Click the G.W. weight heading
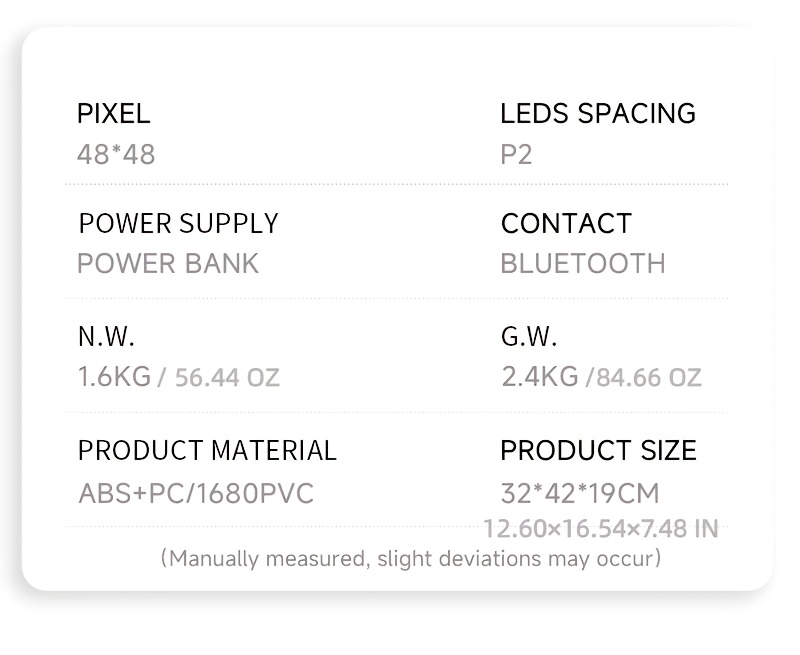800x655 pixels. 529,336
